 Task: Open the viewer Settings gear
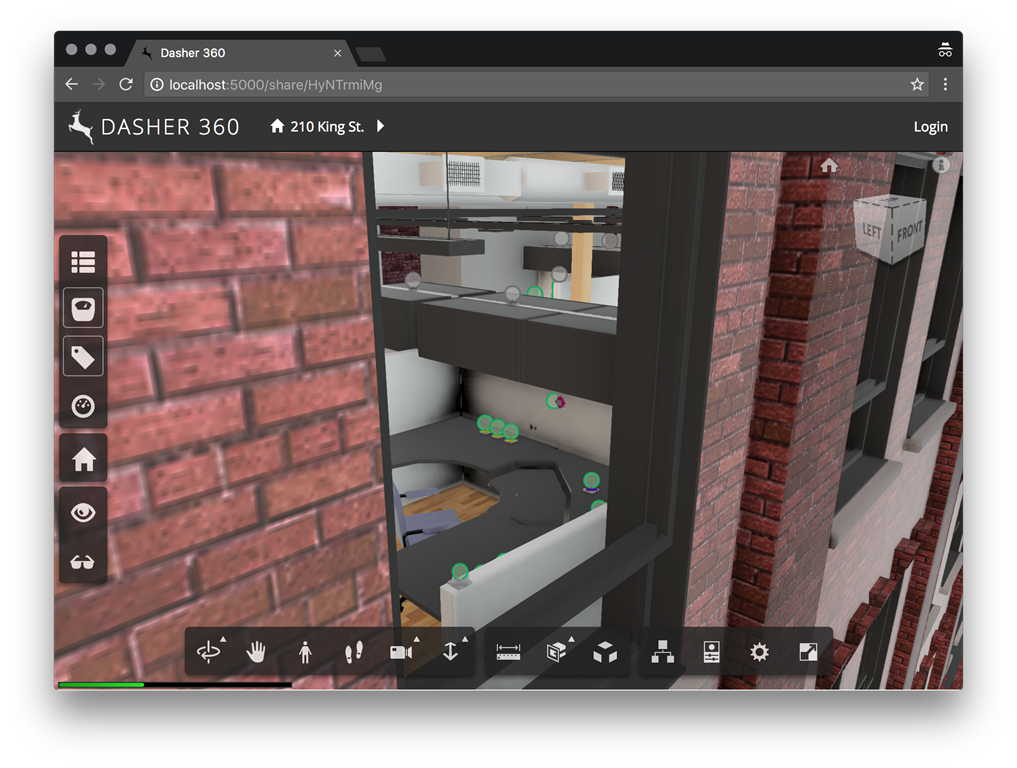tap(759, 652)
